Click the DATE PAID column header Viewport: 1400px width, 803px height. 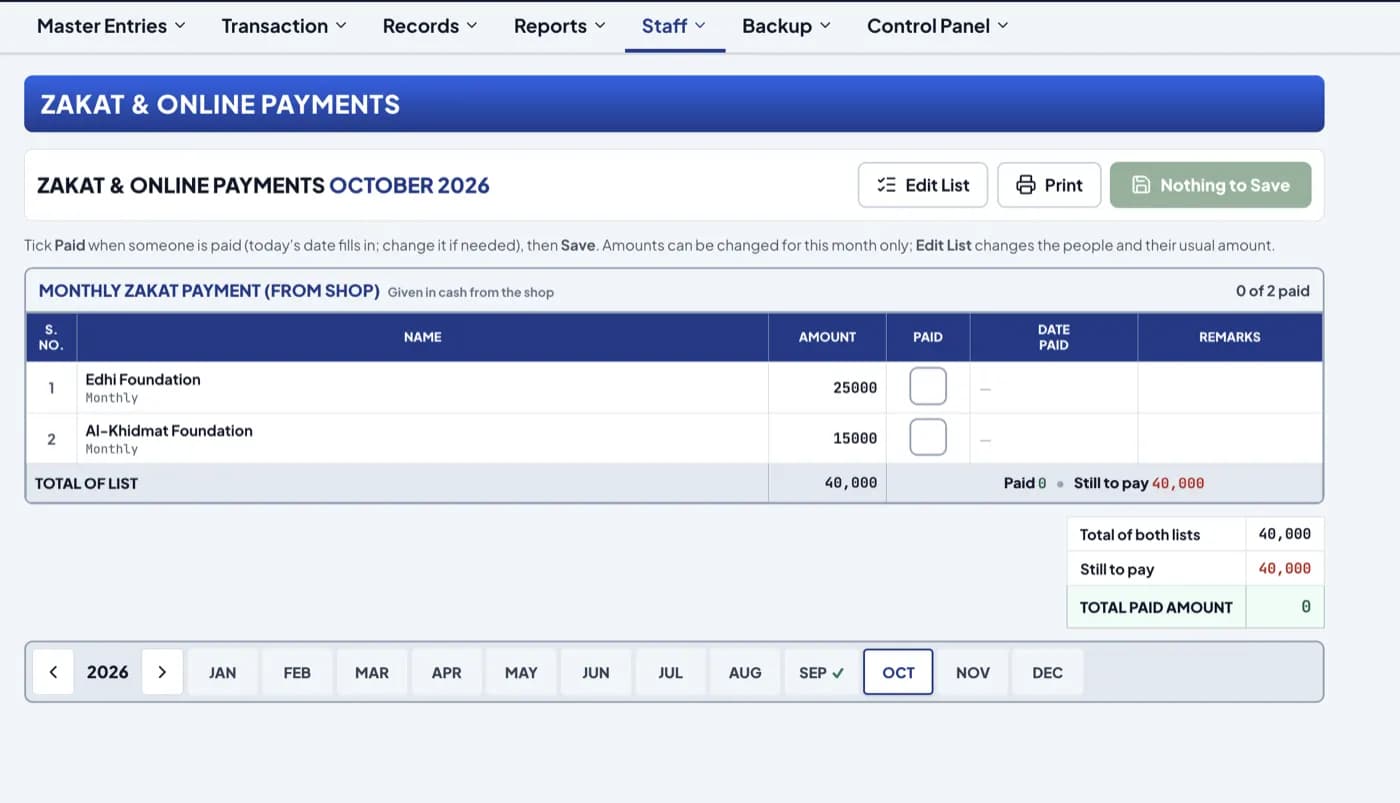tap(1053, 337)
